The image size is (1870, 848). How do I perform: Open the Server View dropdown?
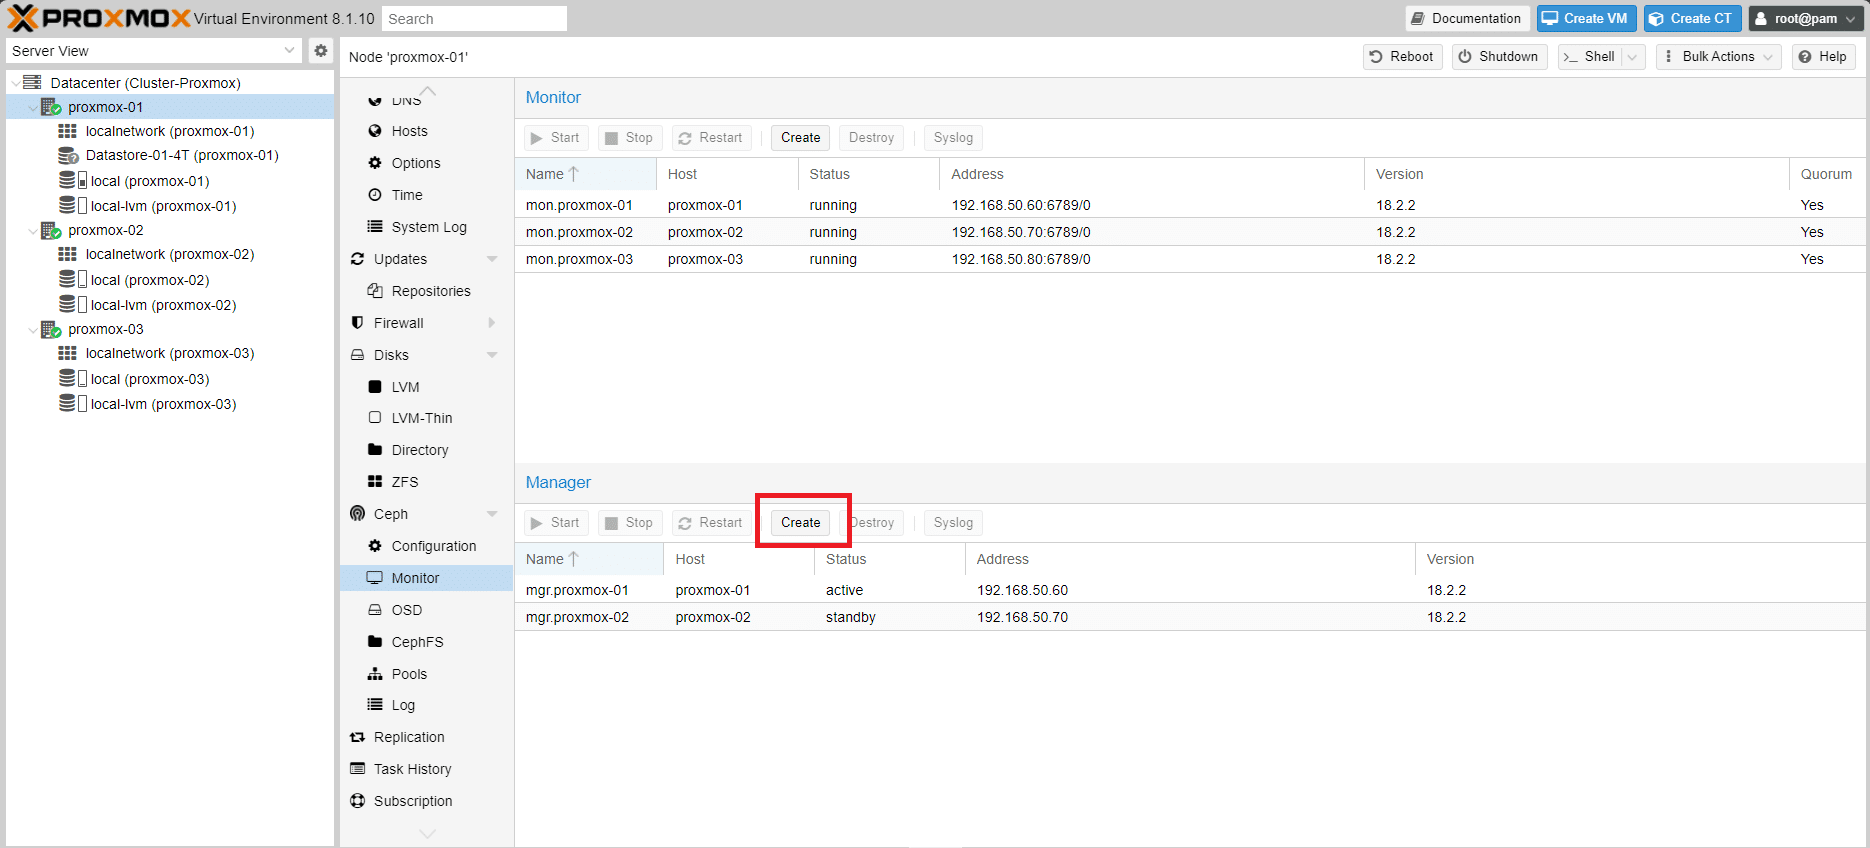[x=290, y=50]
